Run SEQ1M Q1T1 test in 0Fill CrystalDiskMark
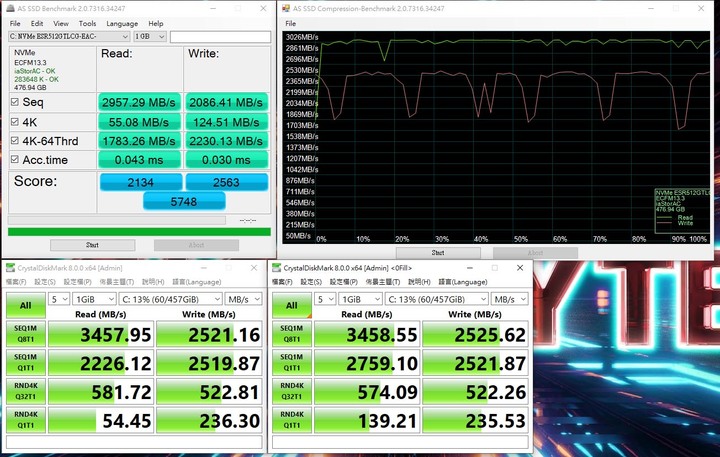720x457 pixels. pos(292,363)
